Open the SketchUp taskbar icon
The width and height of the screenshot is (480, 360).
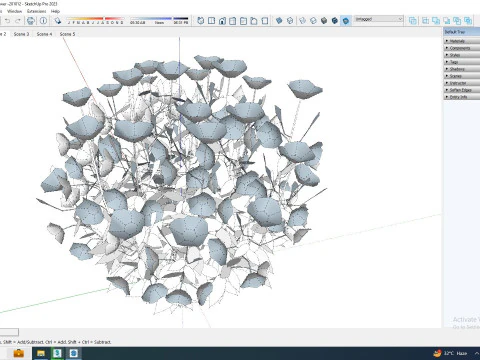(74, 353)
